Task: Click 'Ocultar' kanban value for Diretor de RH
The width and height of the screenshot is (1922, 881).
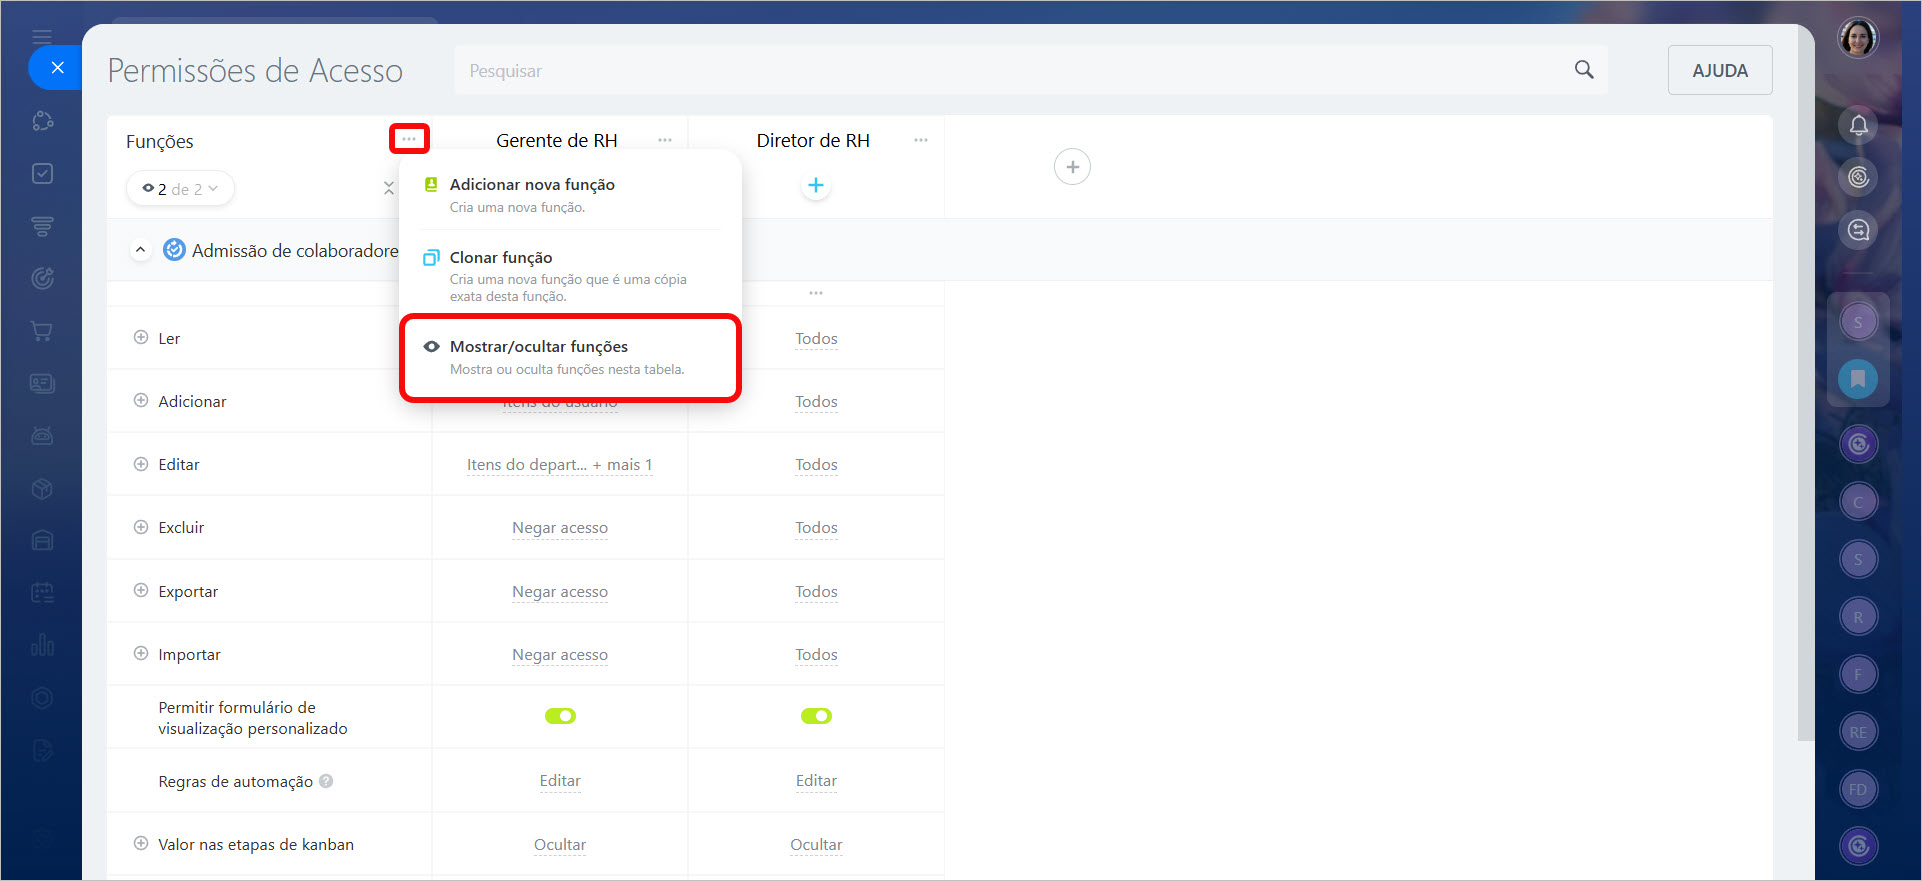Action: click(x=816, y=845)
